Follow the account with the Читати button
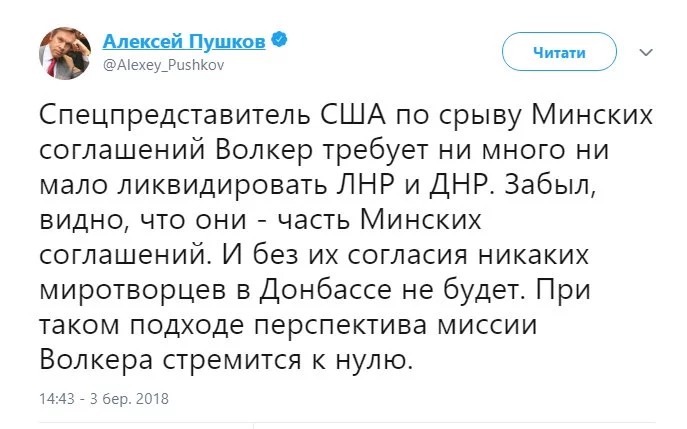Screen dimensions: 687x429 pos(559,52)
